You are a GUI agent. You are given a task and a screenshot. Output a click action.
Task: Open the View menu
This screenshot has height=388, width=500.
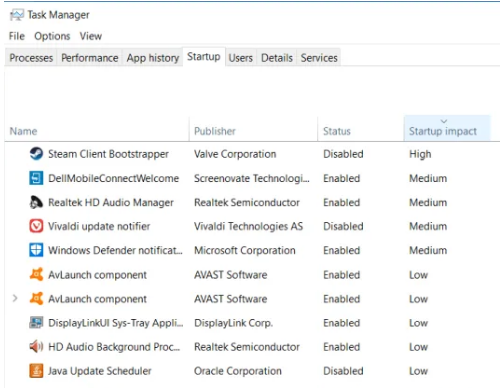point(91,36)
